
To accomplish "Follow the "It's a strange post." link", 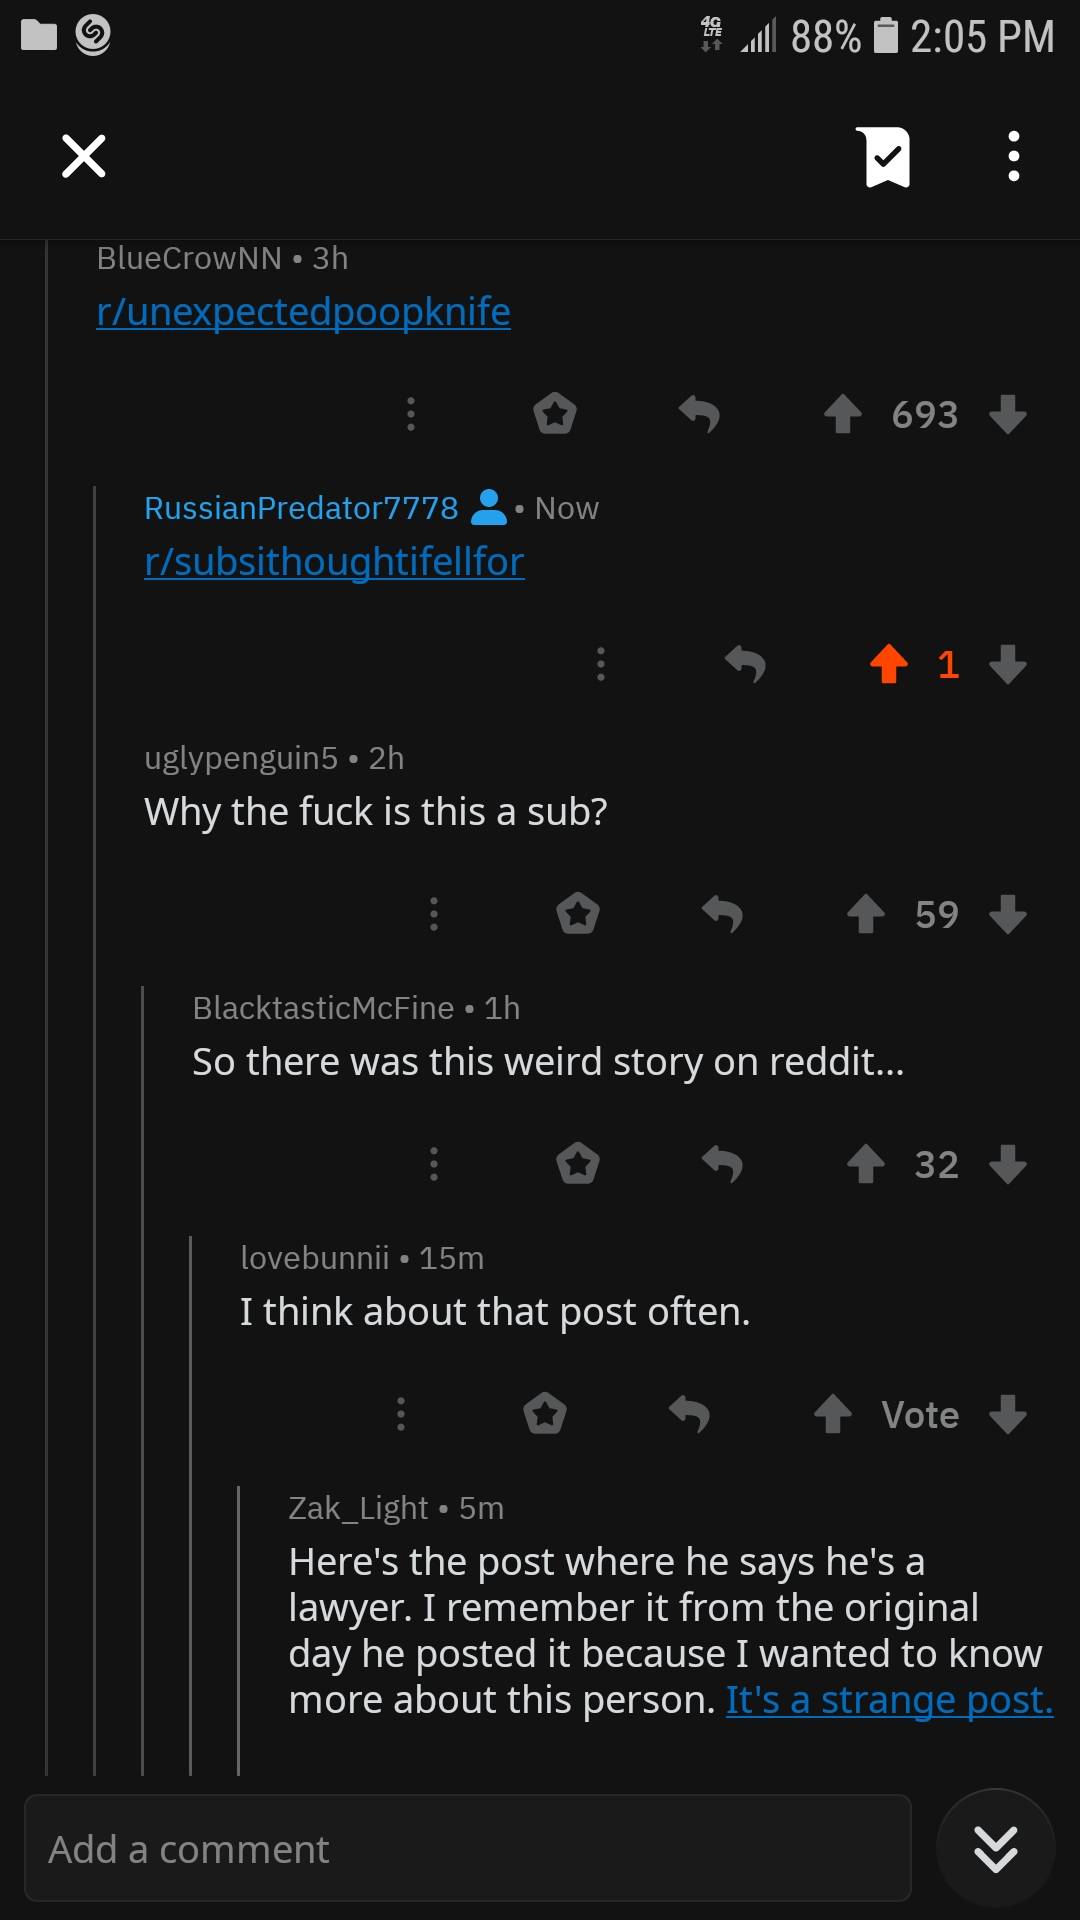I will click(x=889, y=1700).
